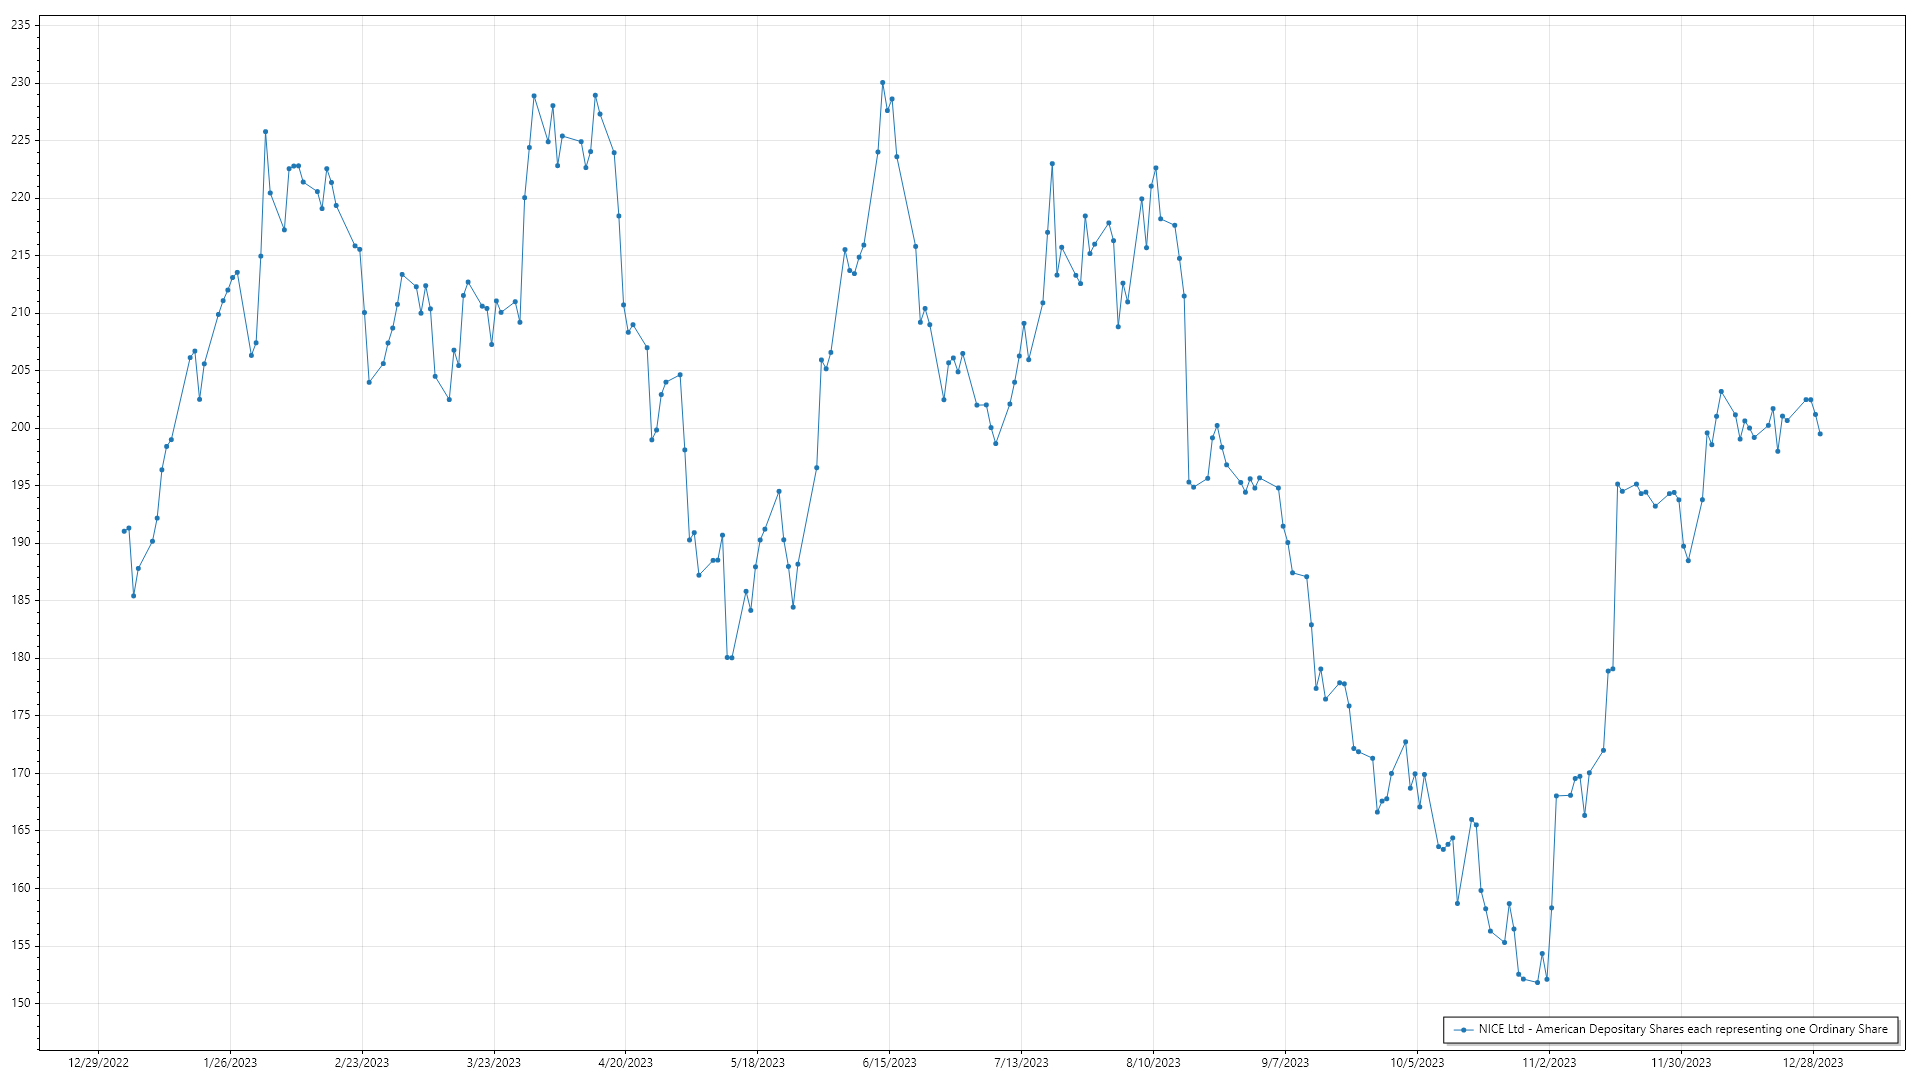Viewport: 1920px width, 1080px height.
Task: Click the legend series marker icon
Action: point(1464,1030)
